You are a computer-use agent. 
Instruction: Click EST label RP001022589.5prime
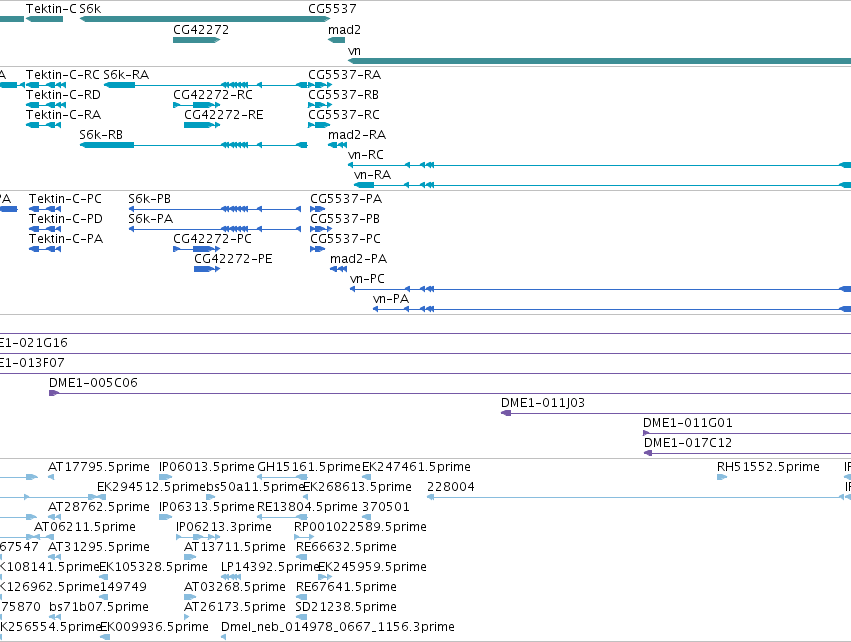[360, 527]
